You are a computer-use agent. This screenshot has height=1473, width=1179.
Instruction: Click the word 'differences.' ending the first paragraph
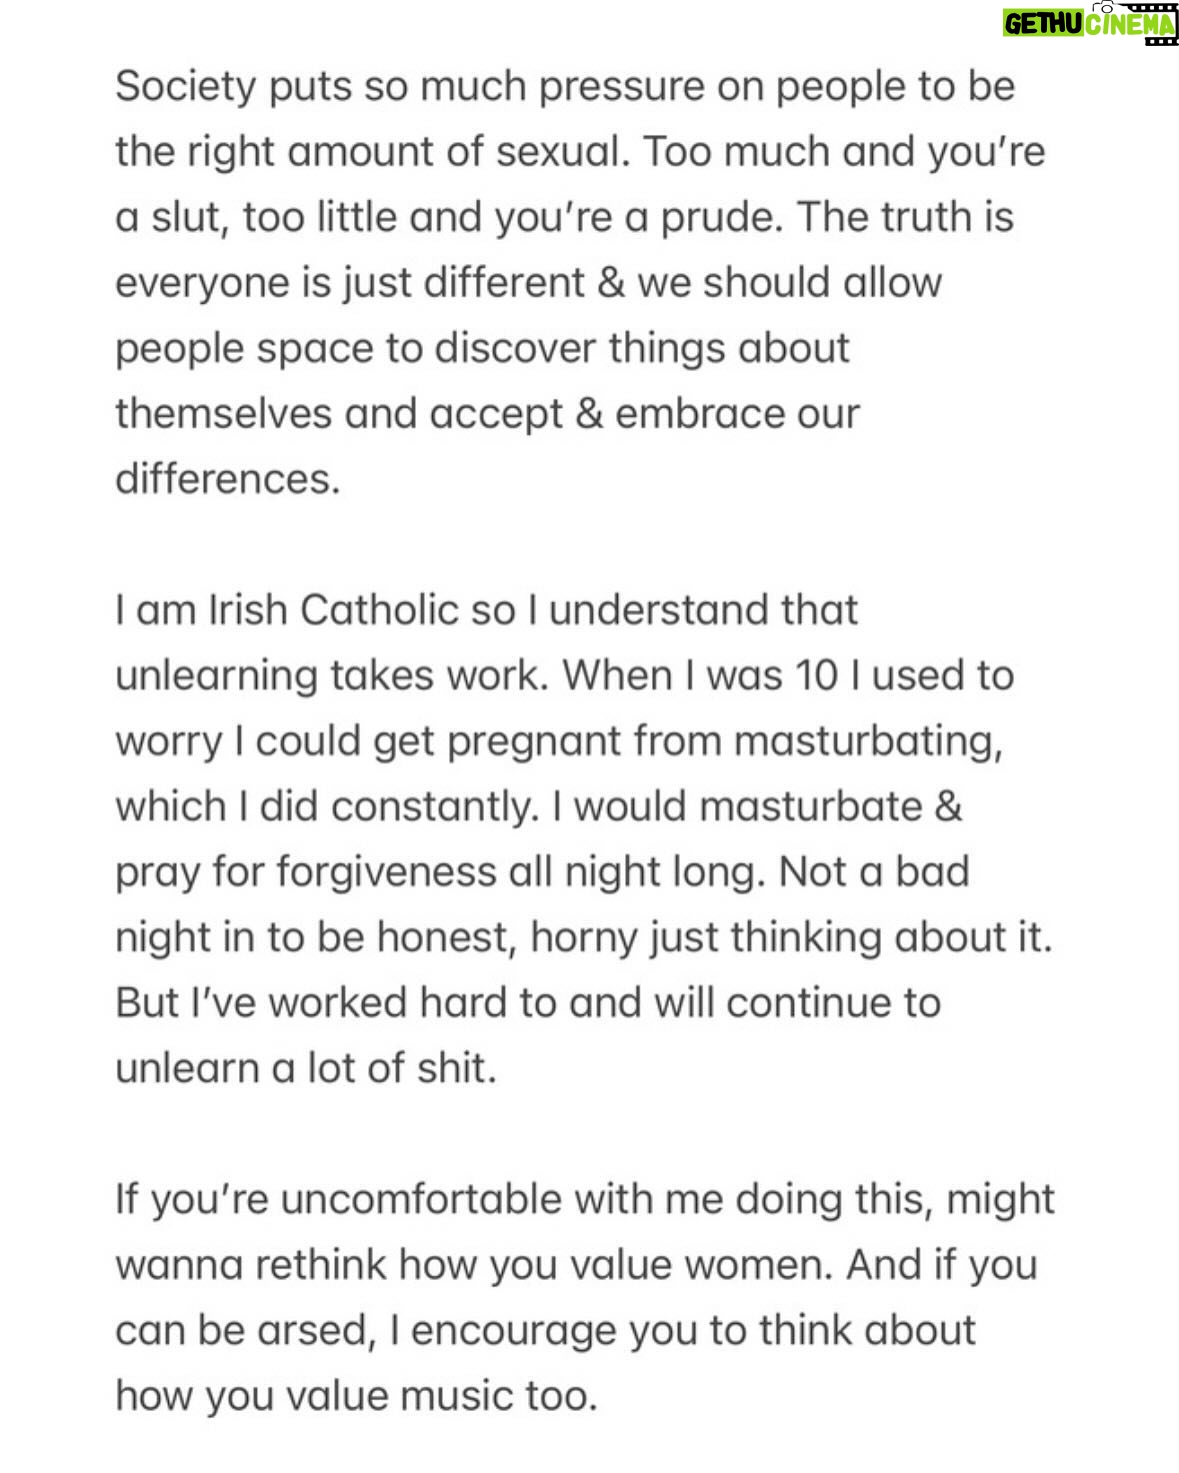228,479
